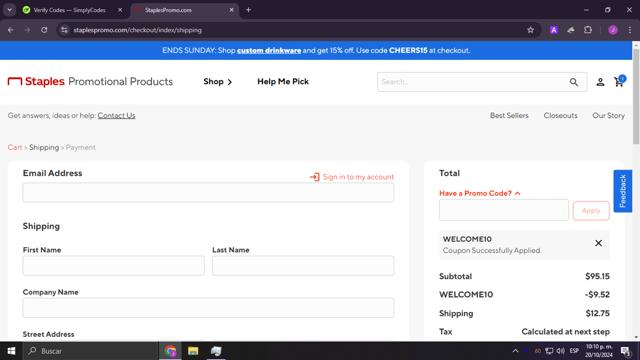This screenshot has height=360, width=640.
Task: Open site information icon in address bar
Action: [x=64, y=30]
